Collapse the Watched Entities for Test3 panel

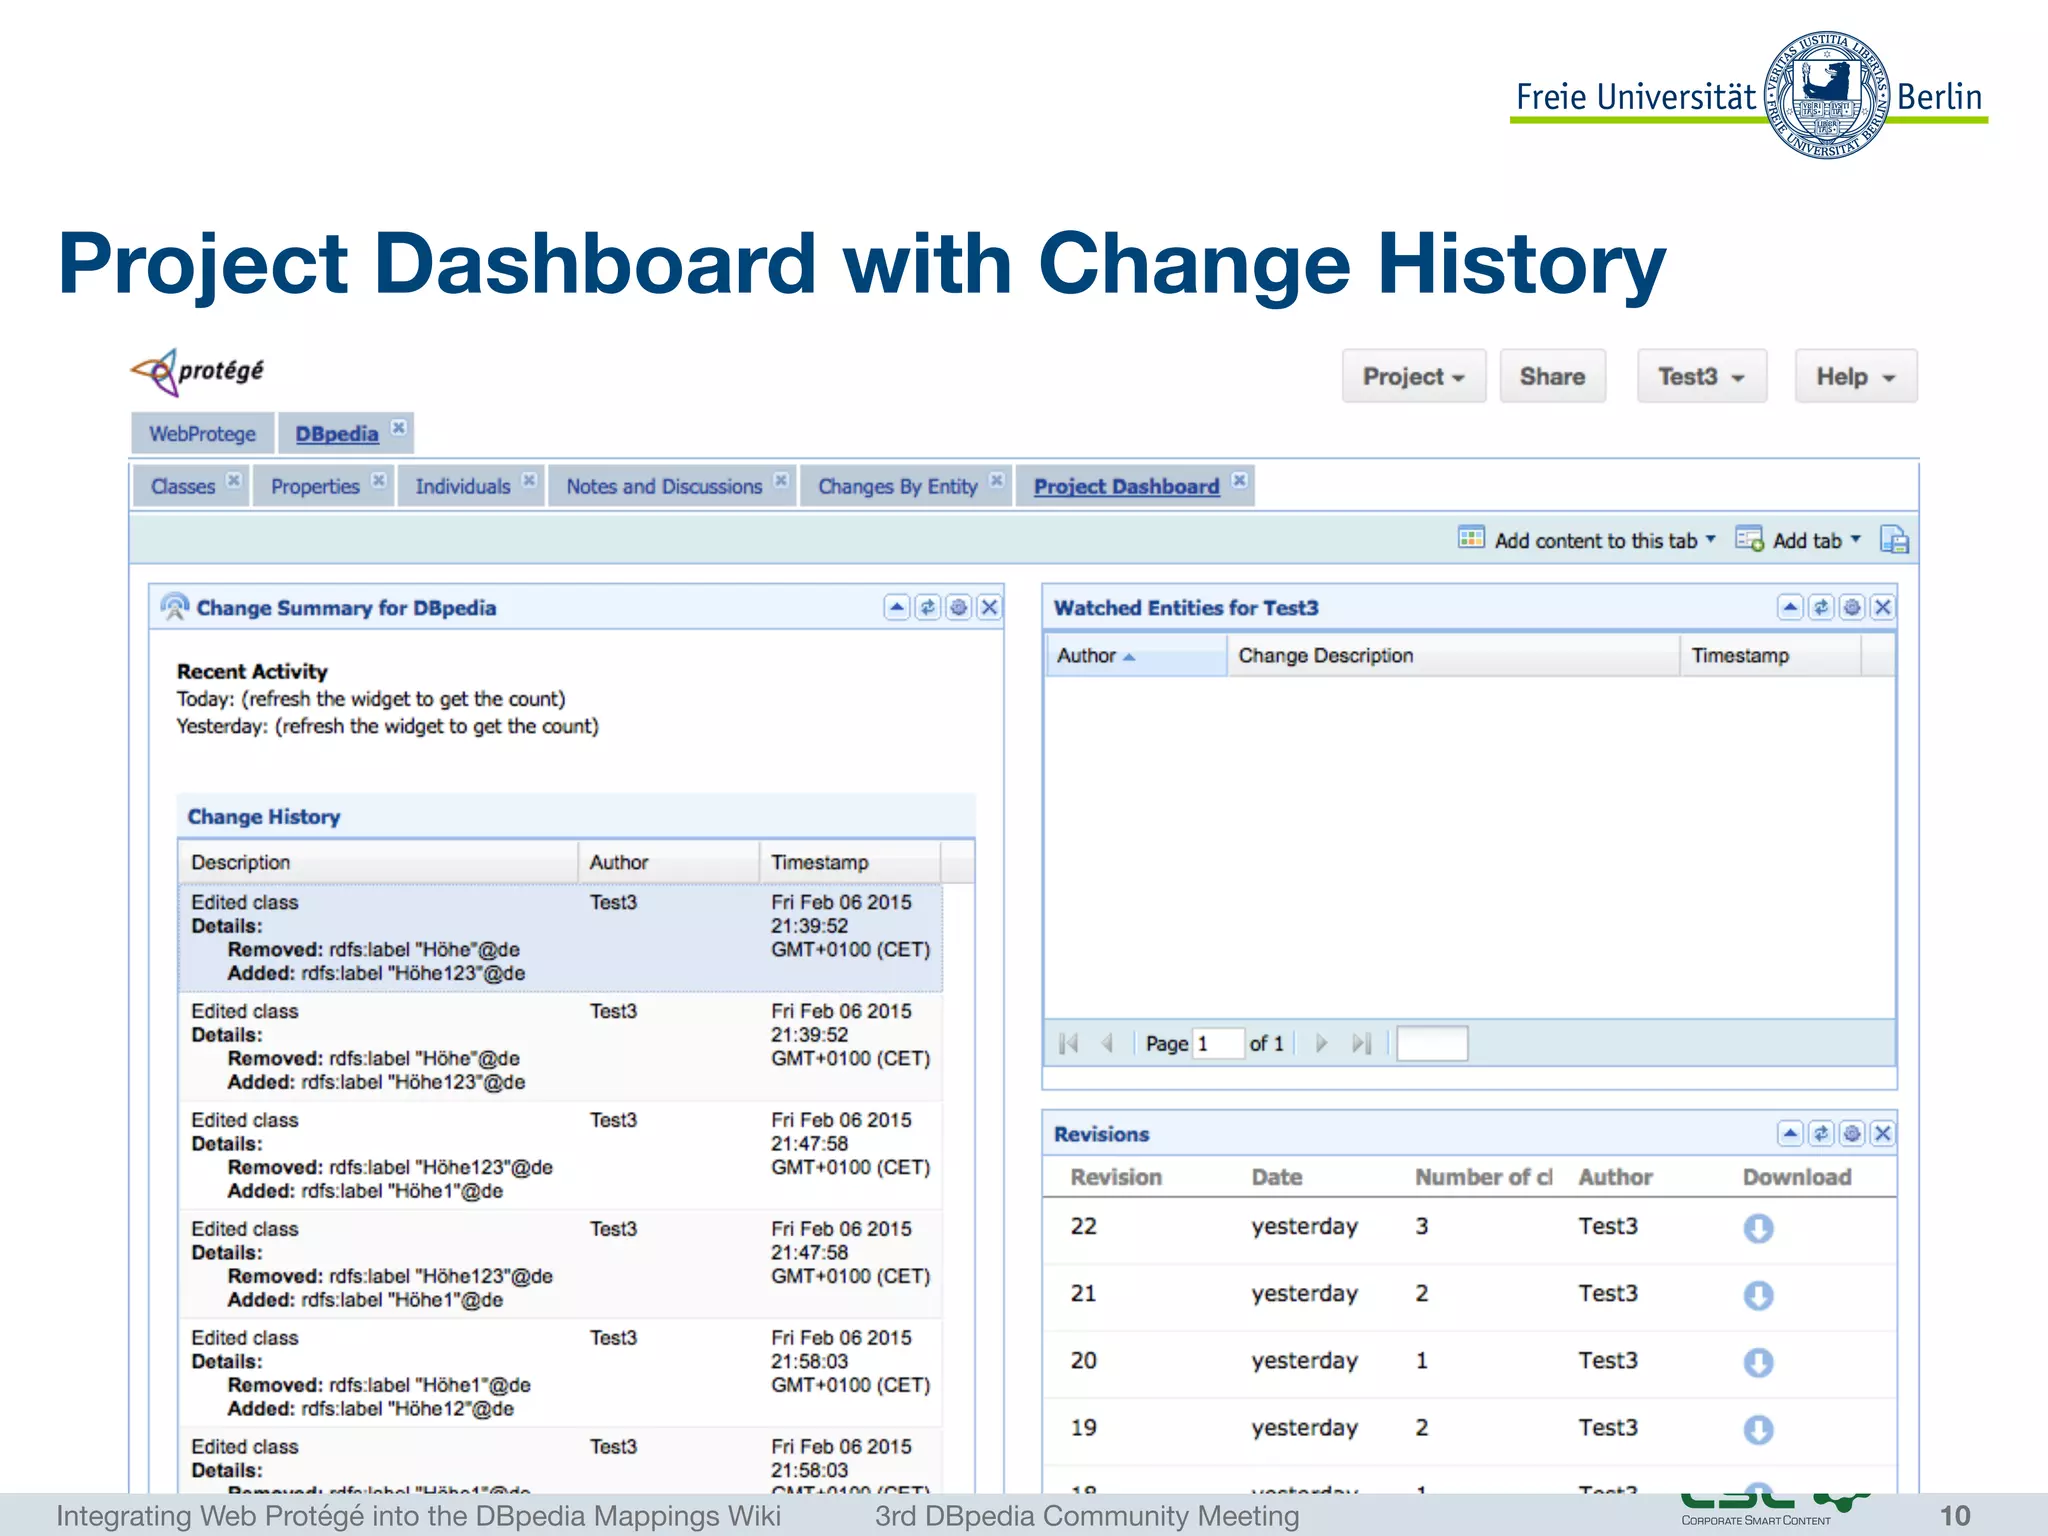[1790, 607]
